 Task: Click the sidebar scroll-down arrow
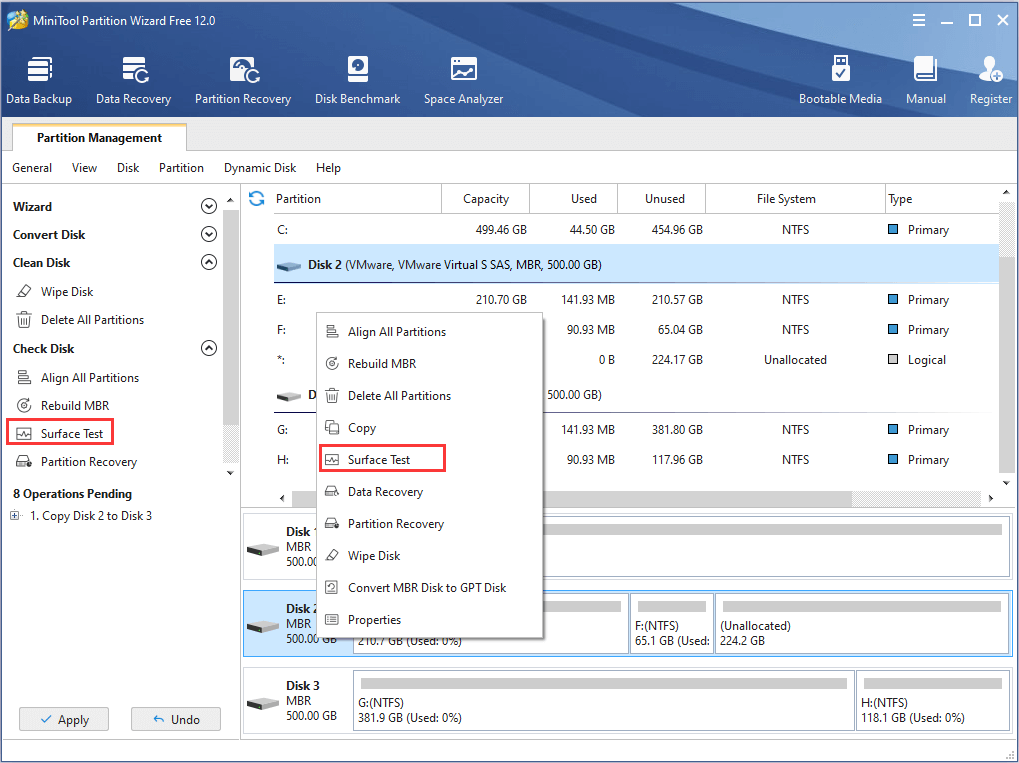[x=230, y=472]
